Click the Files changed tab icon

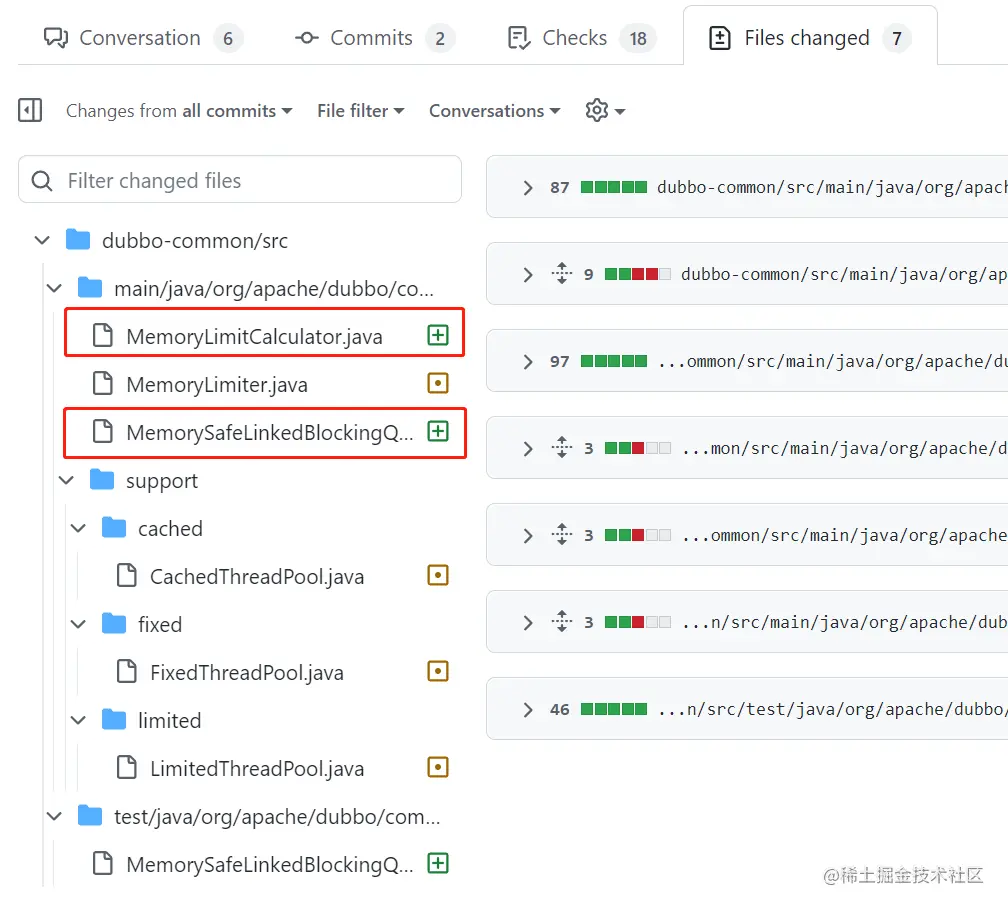(719, 38)
